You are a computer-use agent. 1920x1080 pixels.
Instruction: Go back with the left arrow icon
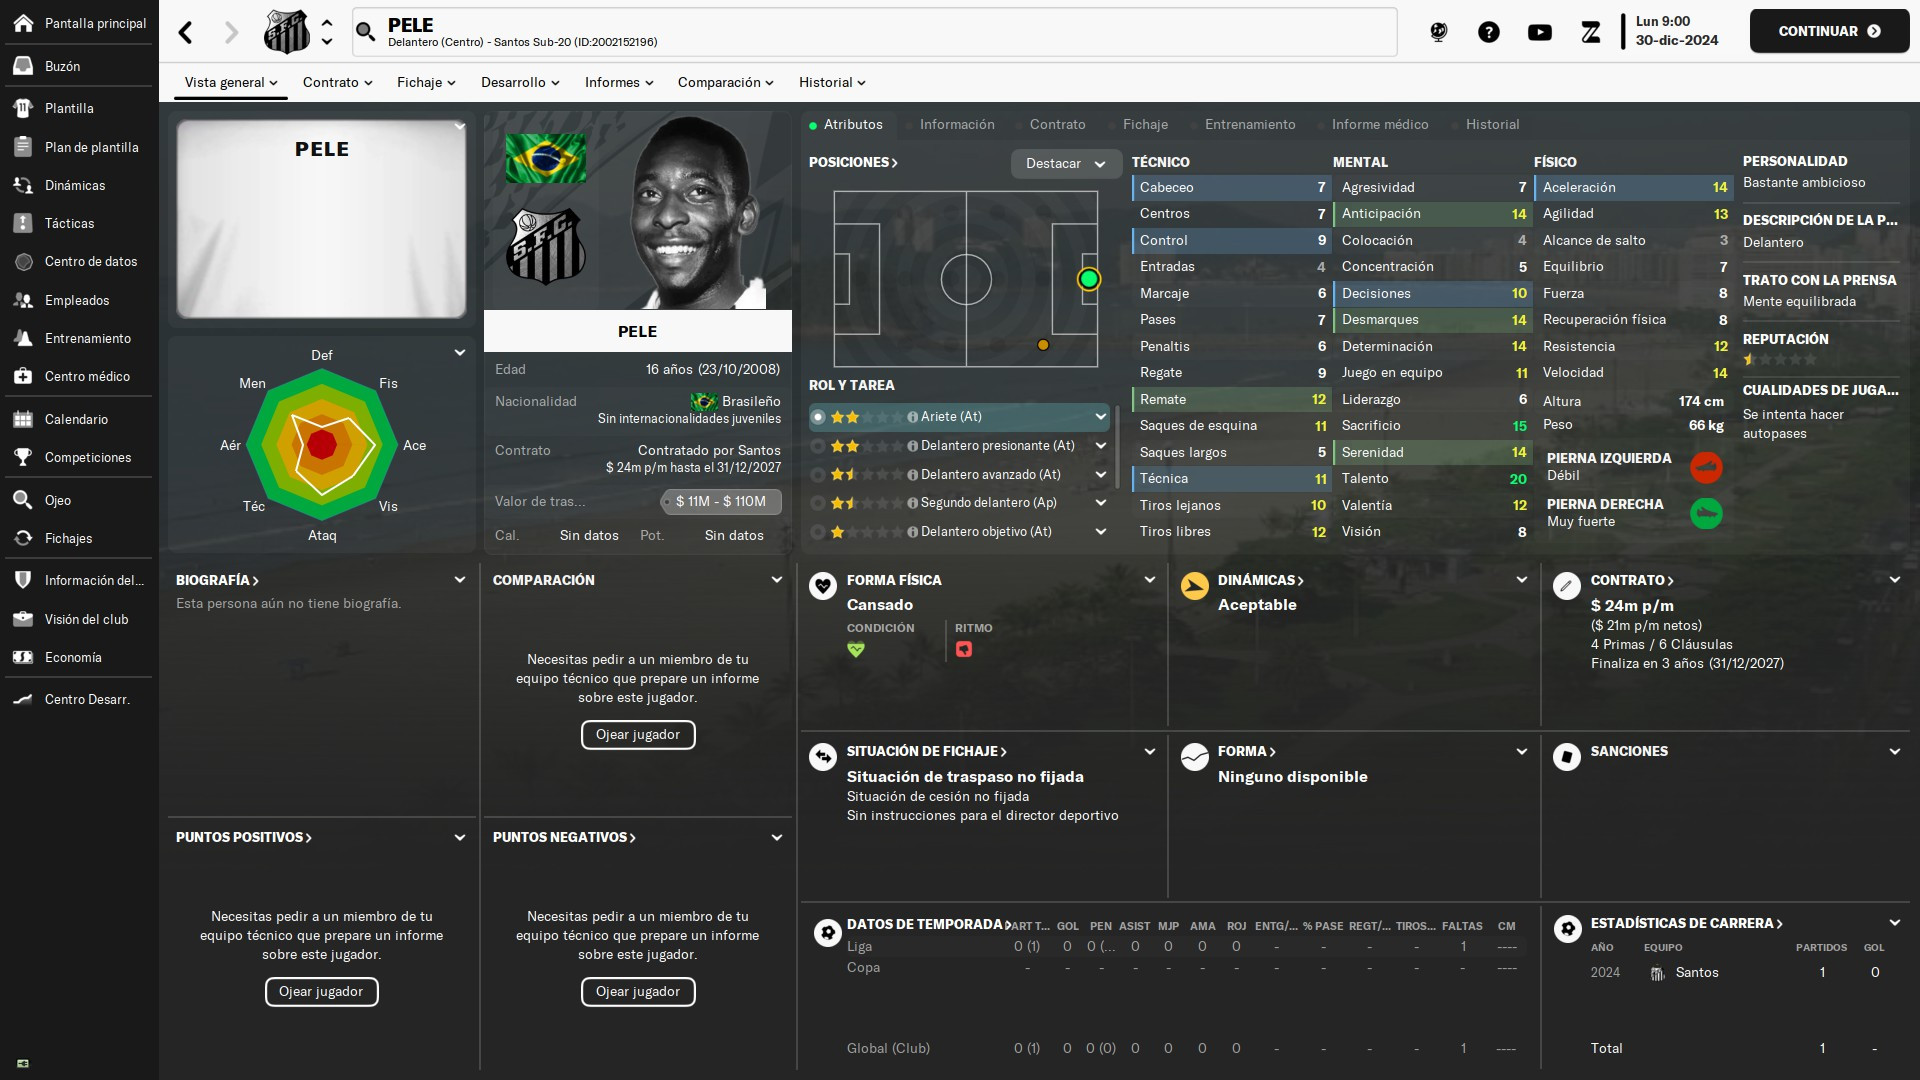coord(186,32)
